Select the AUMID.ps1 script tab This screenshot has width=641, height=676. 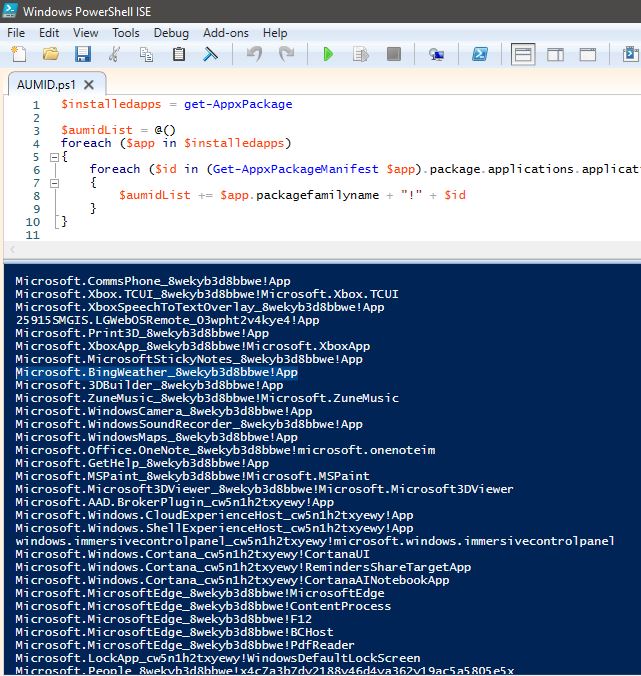pyautogui.click(x=46, y=84)
